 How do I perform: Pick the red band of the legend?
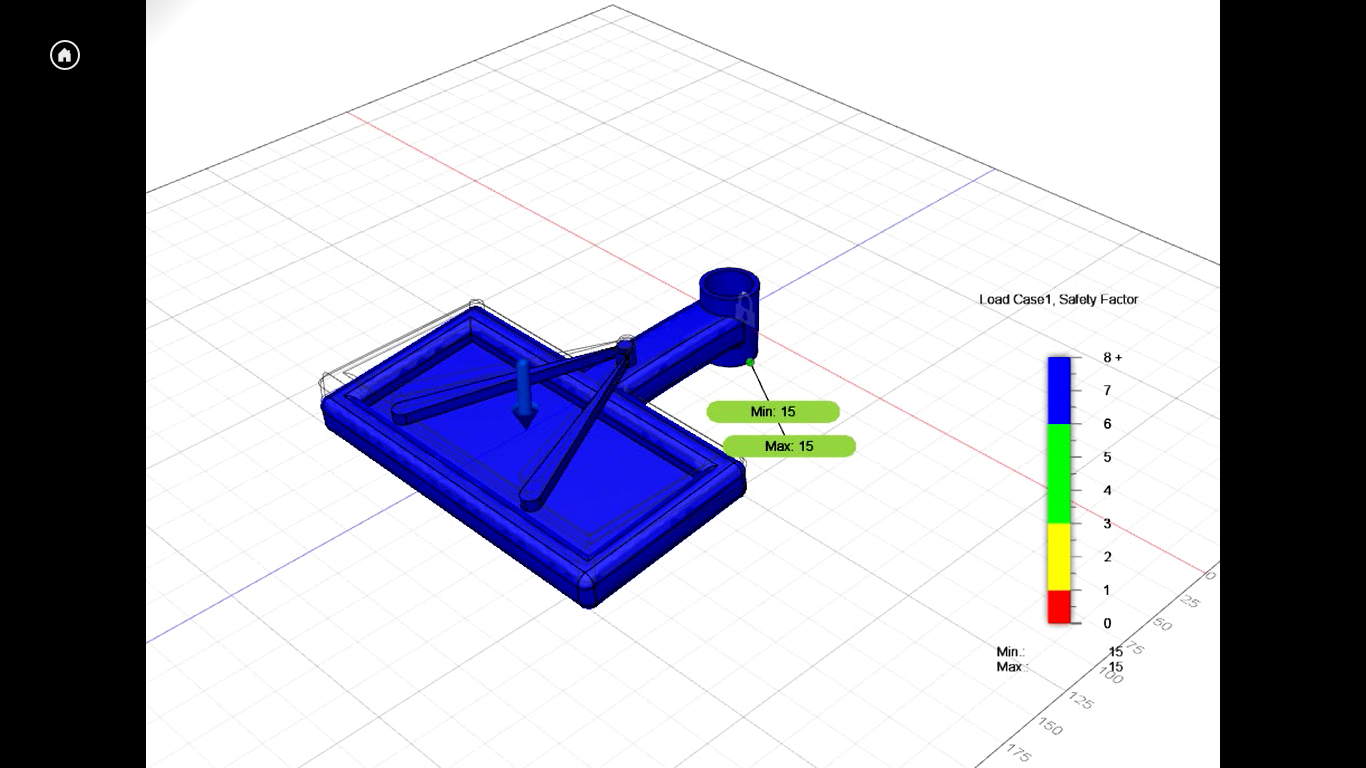click(x=1059, y=607)
